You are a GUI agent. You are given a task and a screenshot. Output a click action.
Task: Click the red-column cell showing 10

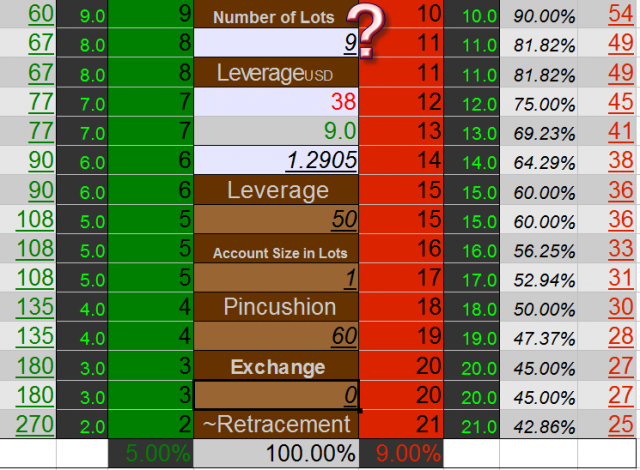(x=401, y=14)
